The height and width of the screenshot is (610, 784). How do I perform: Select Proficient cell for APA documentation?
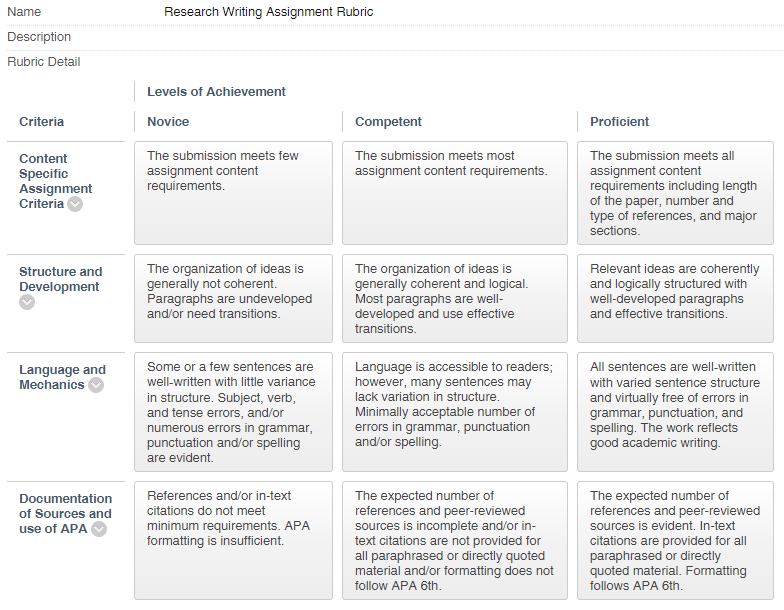point(675,540)
